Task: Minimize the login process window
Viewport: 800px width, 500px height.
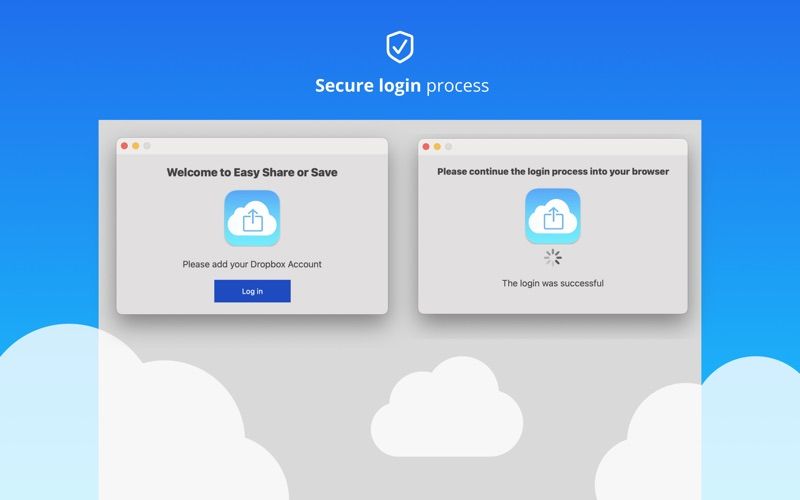Action: [x=437, y=146]
